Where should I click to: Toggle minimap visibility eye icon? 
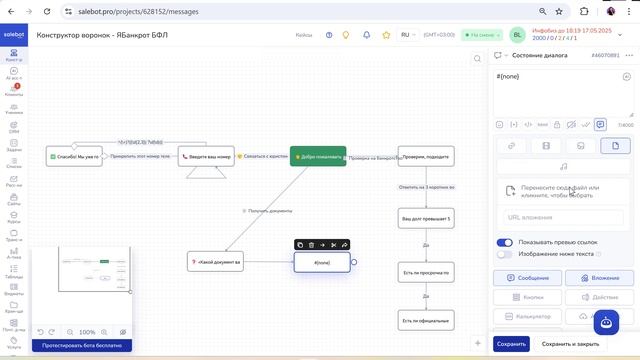(123, 332)
